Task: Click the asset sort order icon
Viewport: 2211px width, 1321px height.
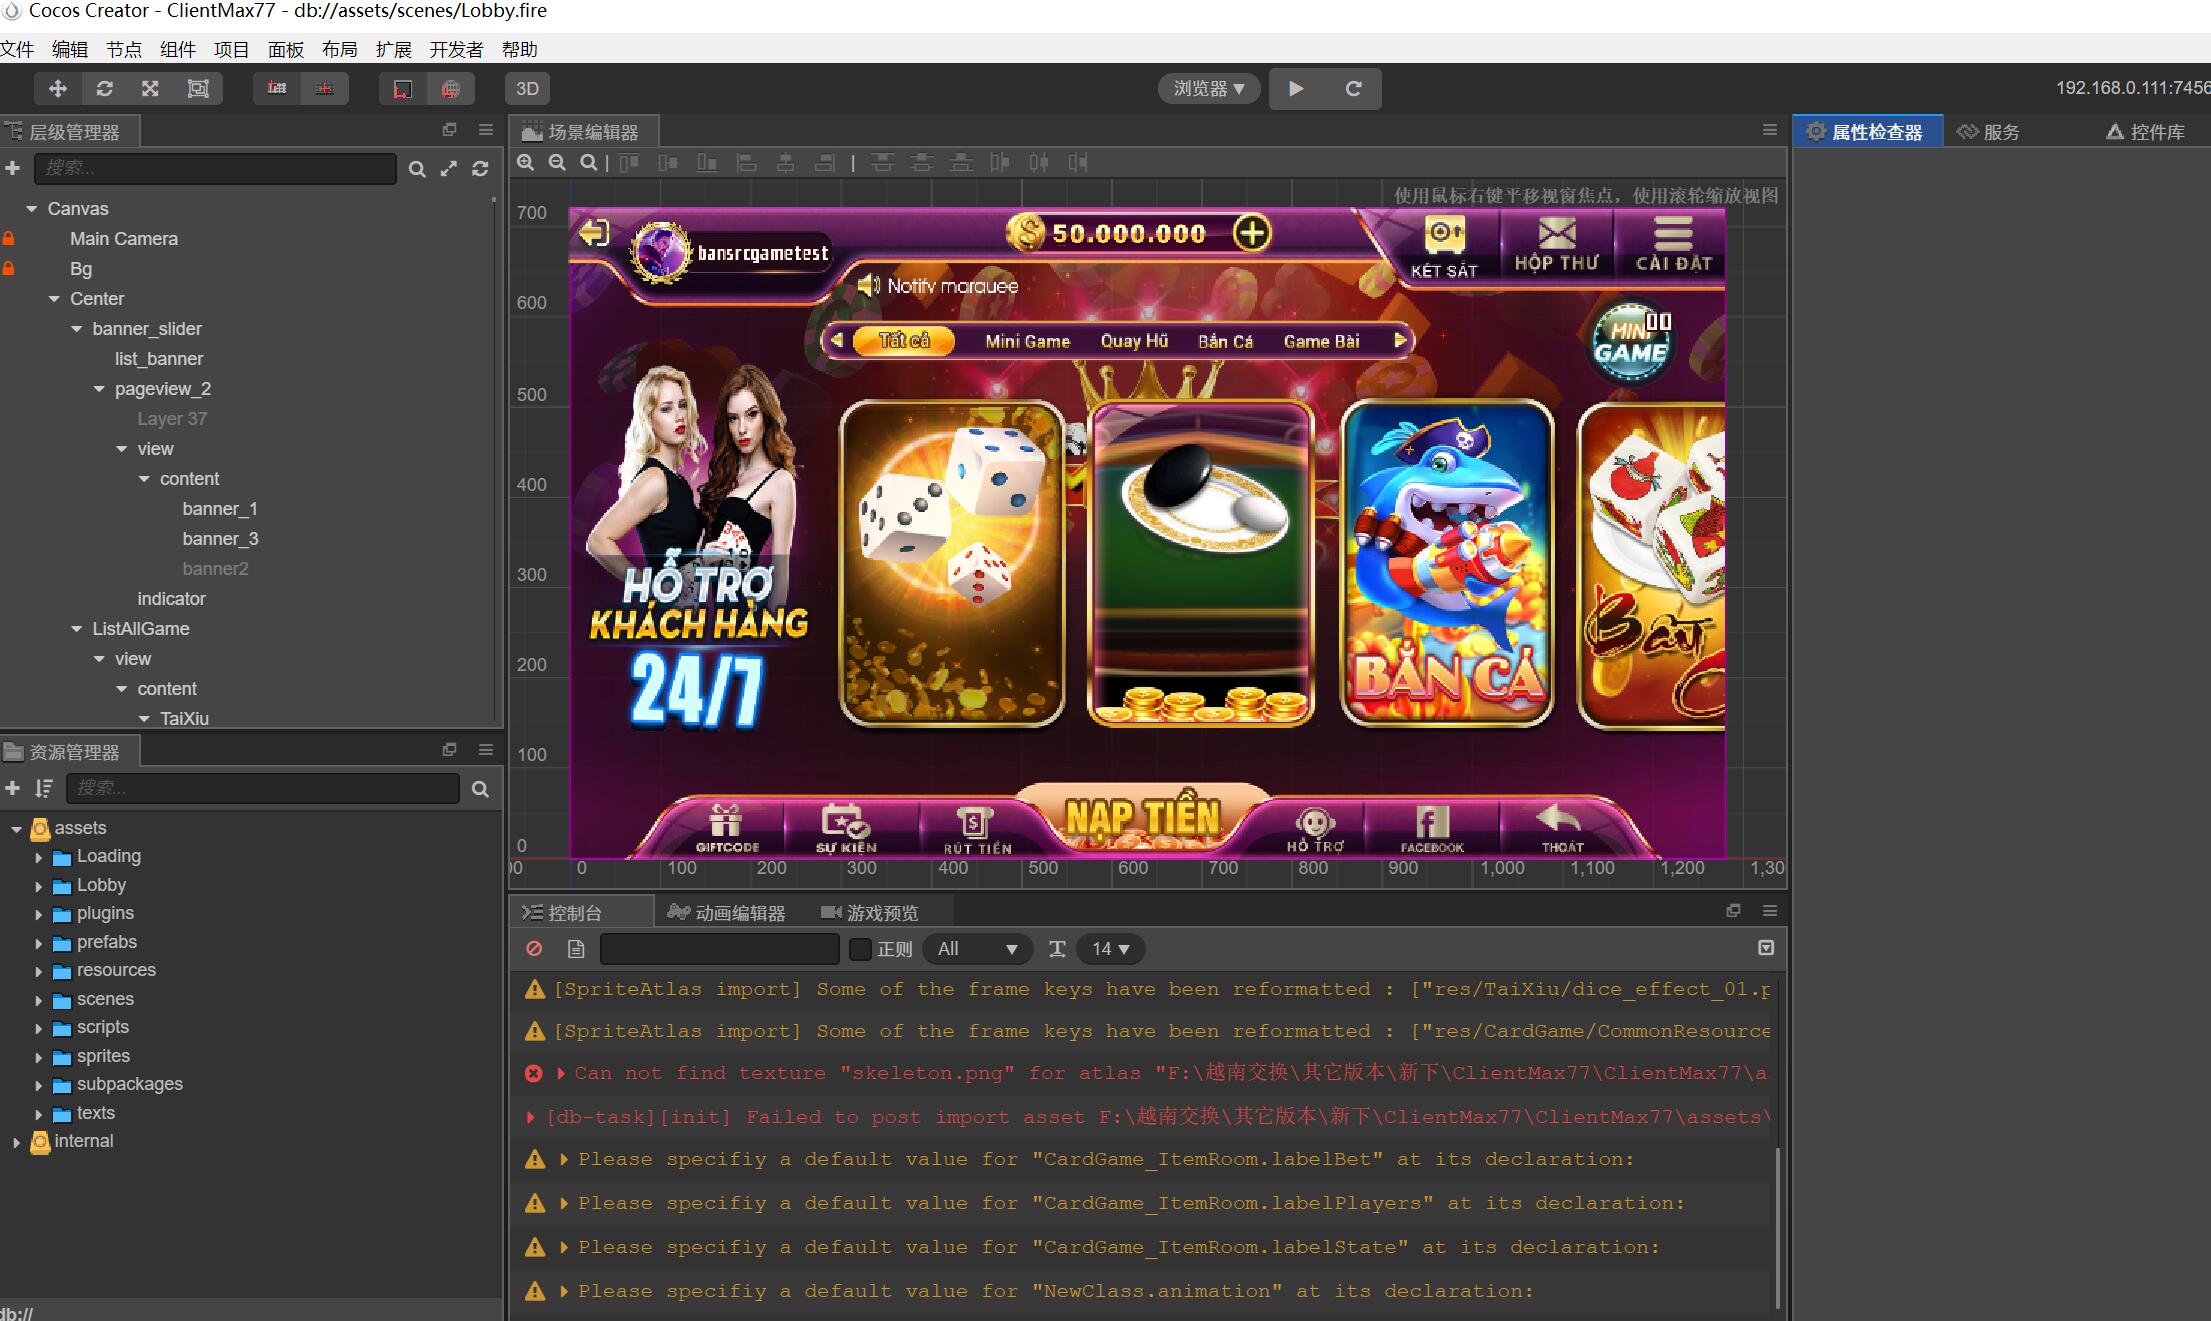Action: (43, 789)
